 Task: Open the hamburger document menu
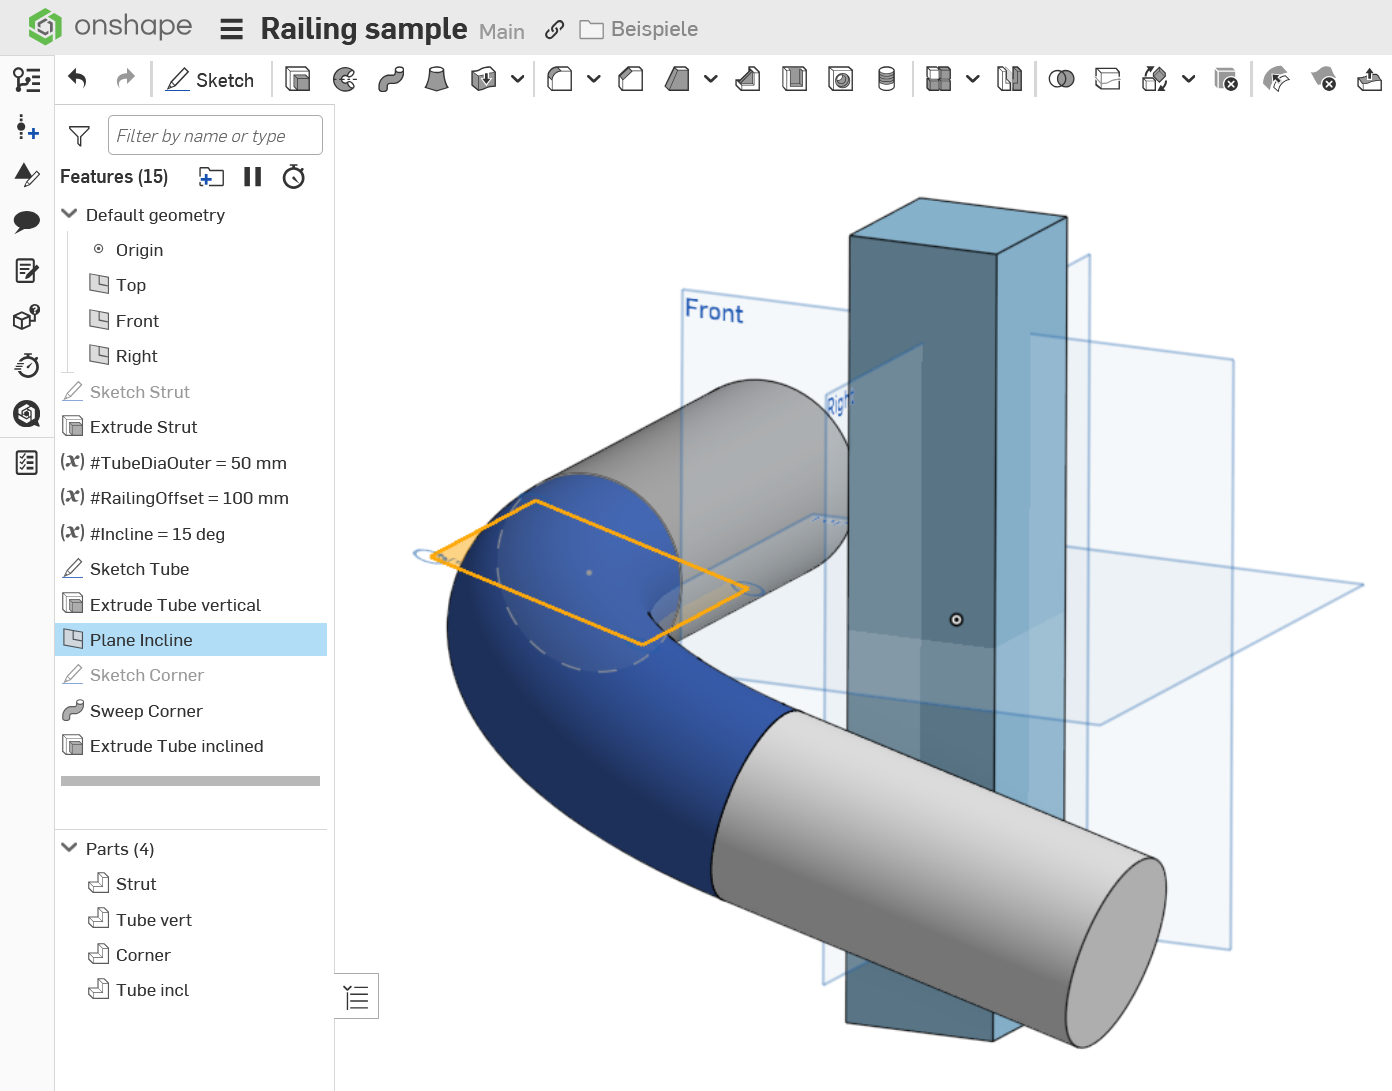coord(231,29)
